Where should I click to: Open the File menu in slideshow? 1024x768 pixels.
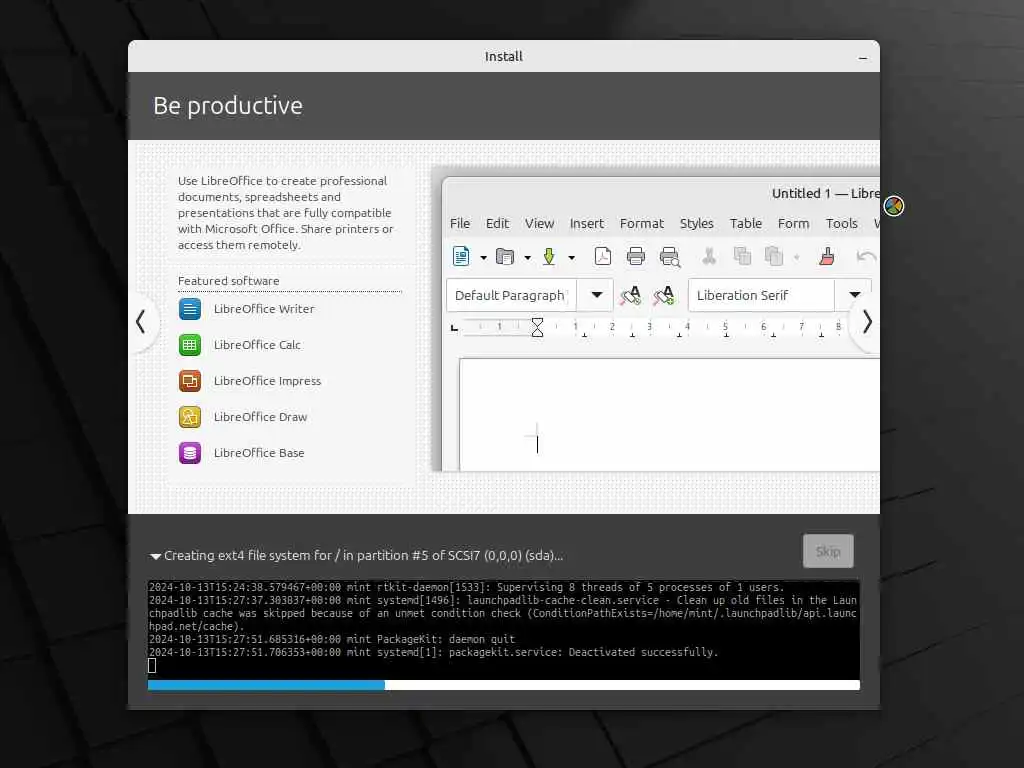click(460, 223)
